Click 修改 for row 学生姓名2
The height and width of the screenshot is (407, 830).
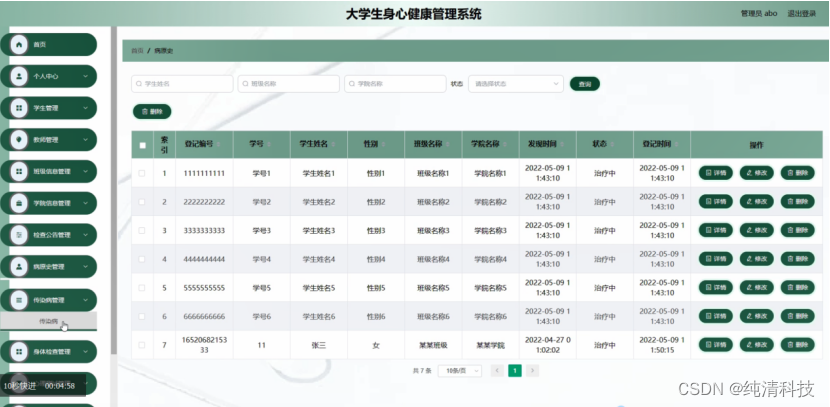[756, 201]
